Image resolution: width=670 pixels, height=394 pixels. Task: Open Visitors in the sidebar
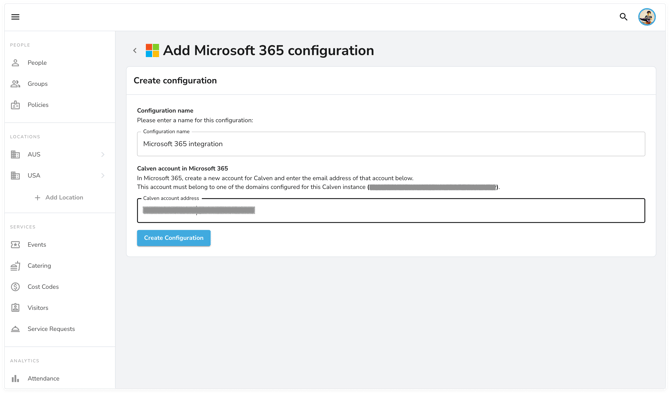(38, 308)
